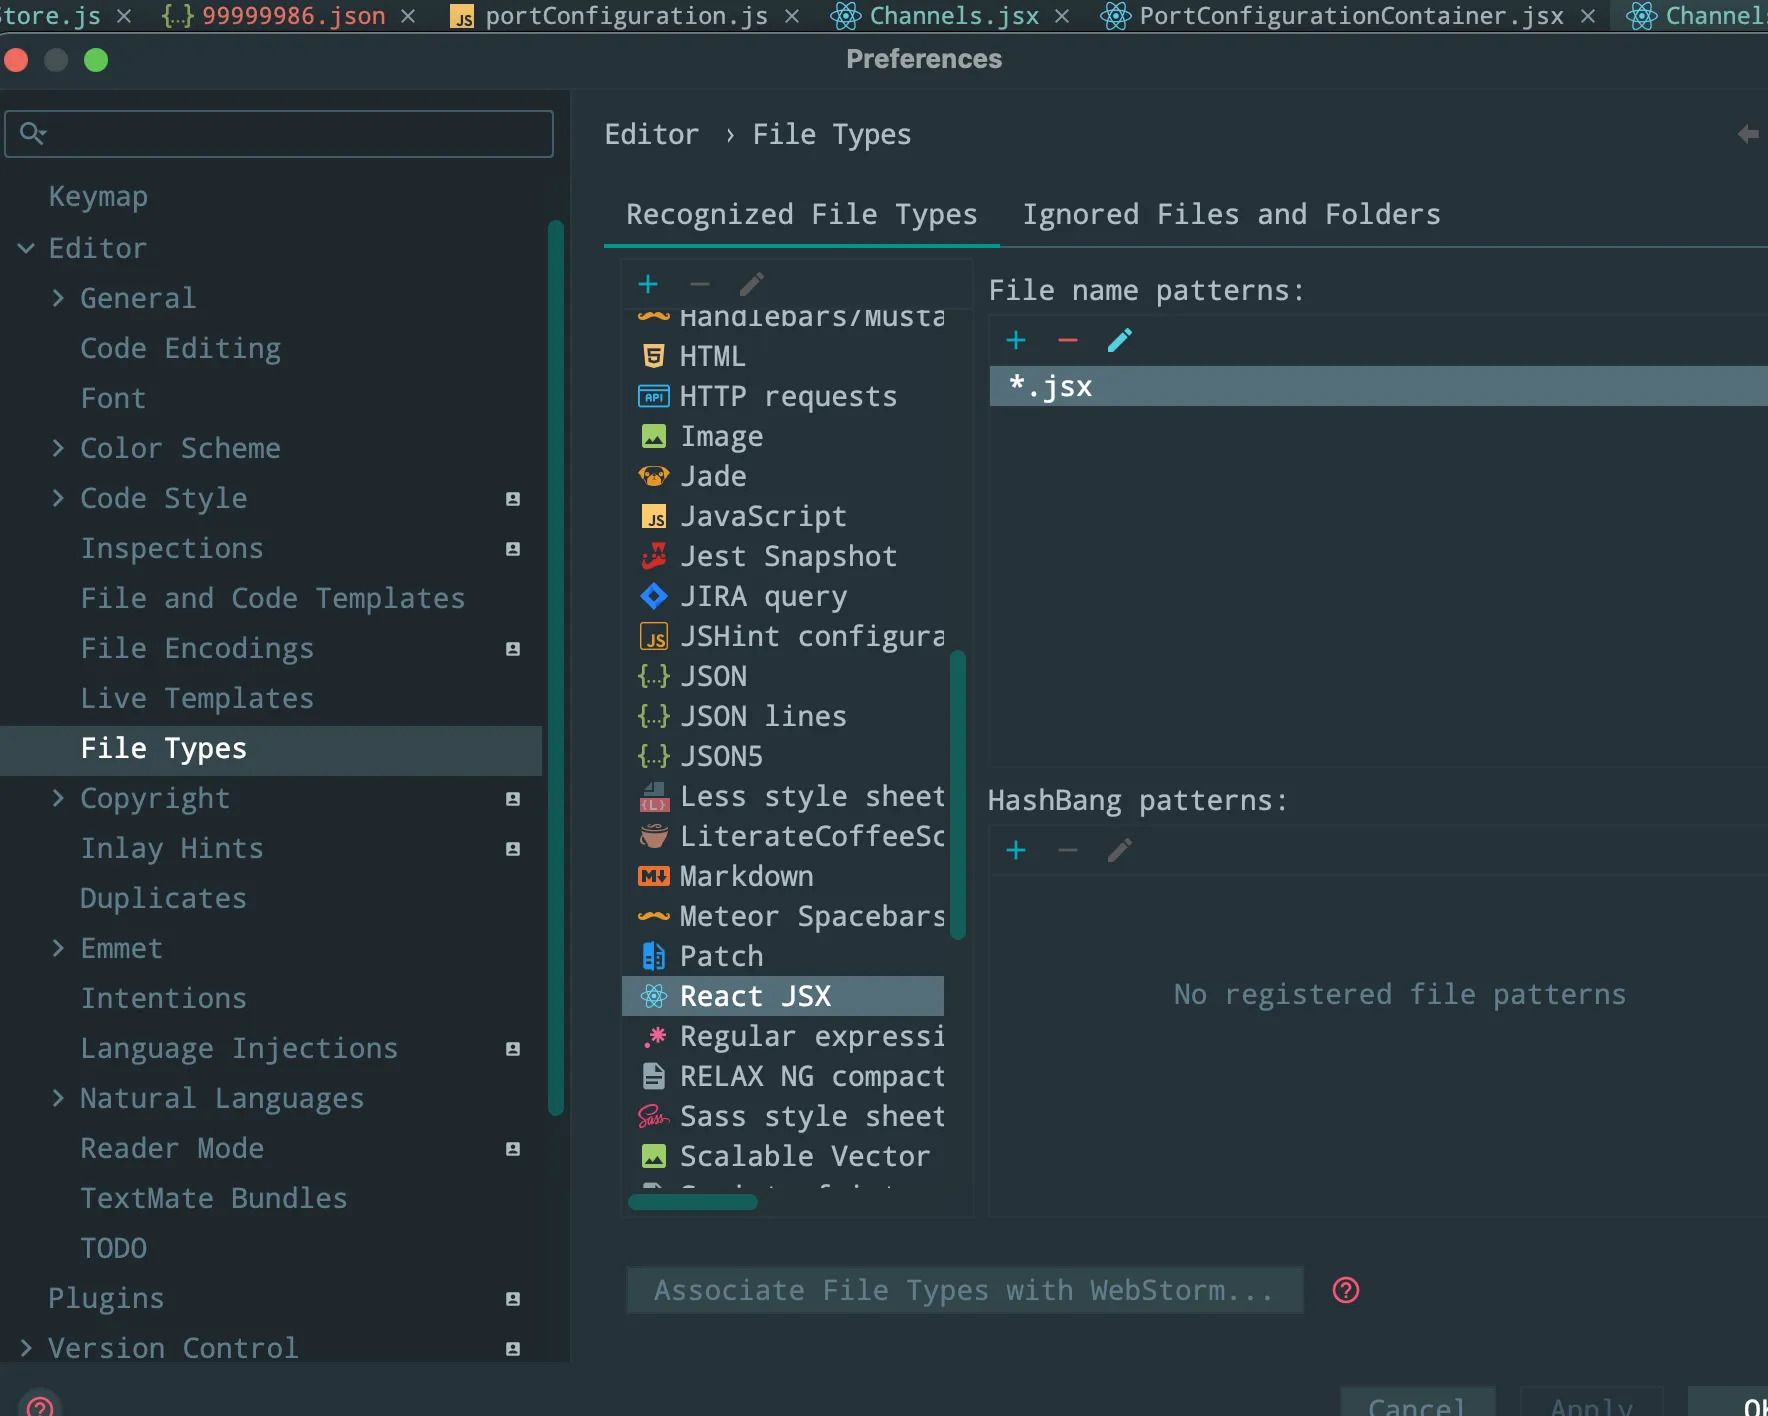Screen dimensions: 1768x1416
Task: Click the settings tree vertical scrollbar
Action: click(556, 667)
